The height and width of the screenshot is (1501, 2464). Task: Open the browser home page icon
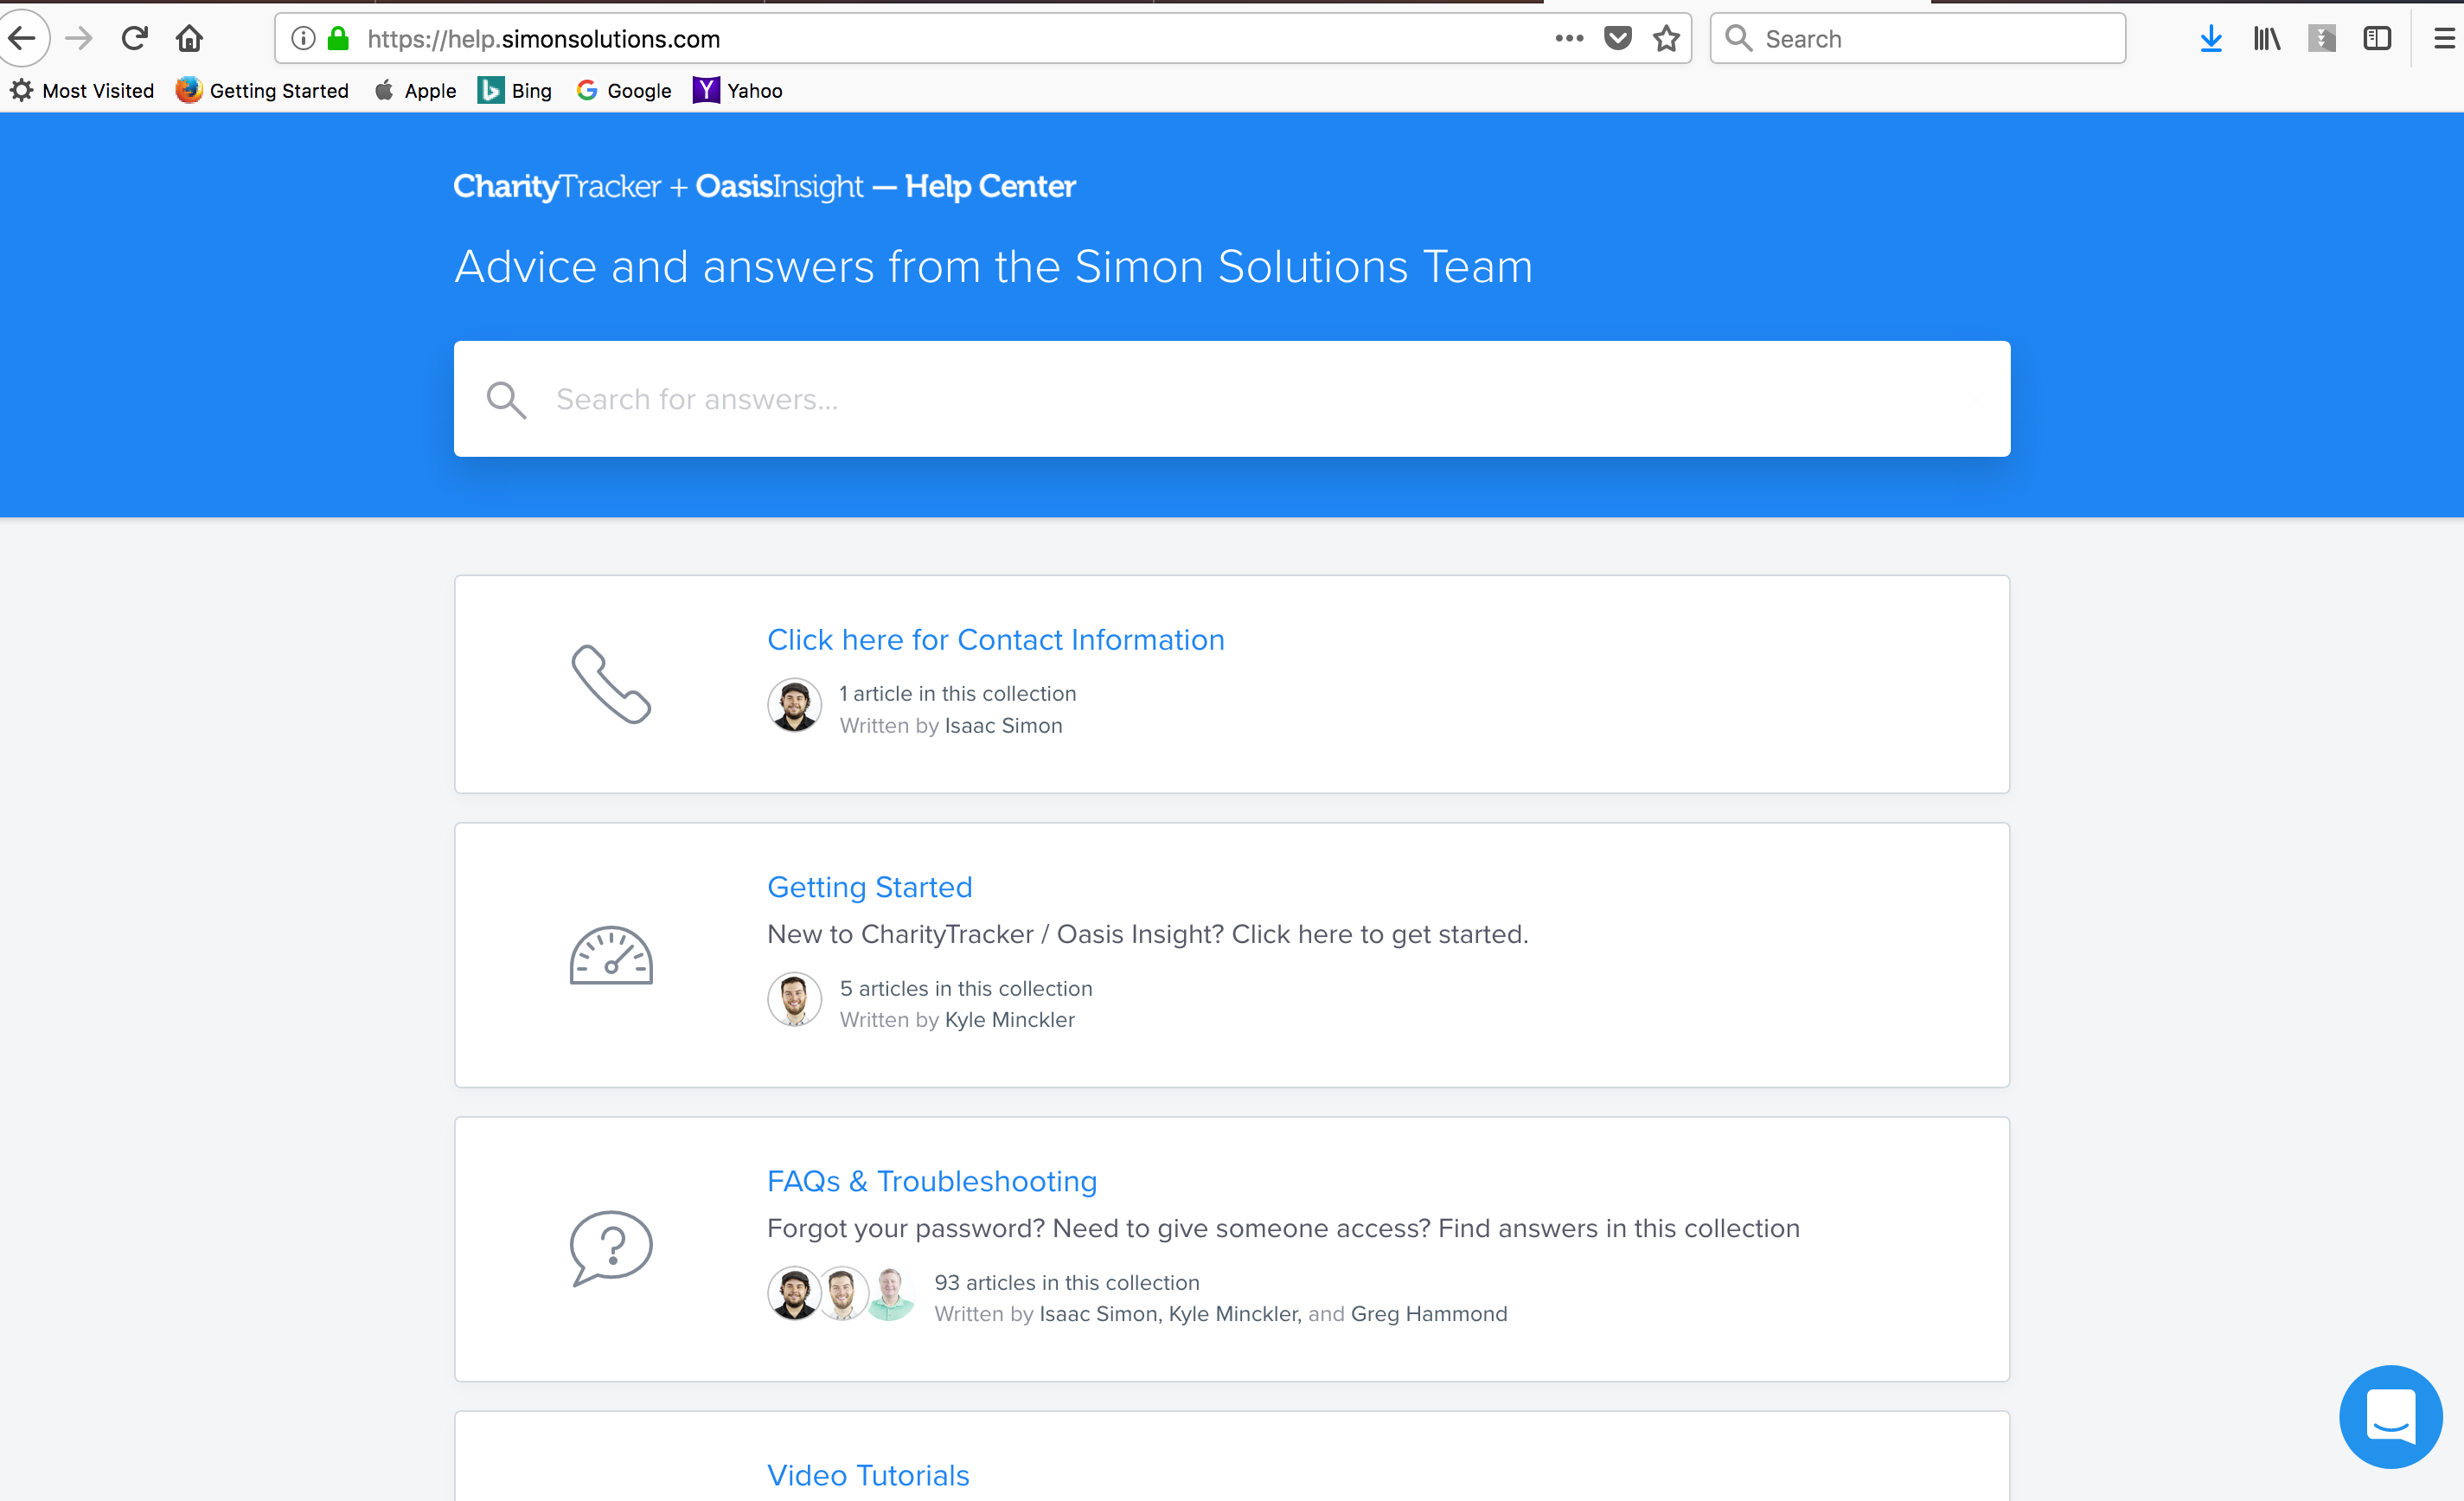(189, 39)
